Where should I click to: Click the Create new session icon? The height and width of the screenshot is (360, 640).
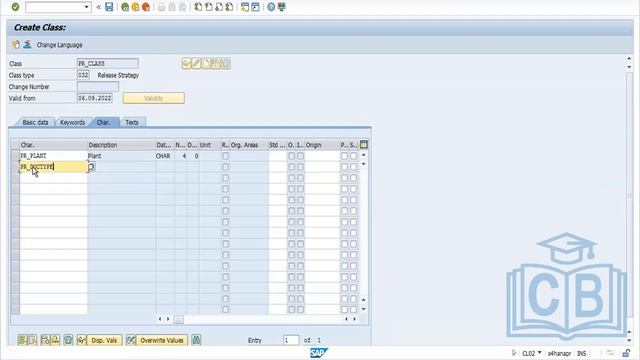coord(245,7)
